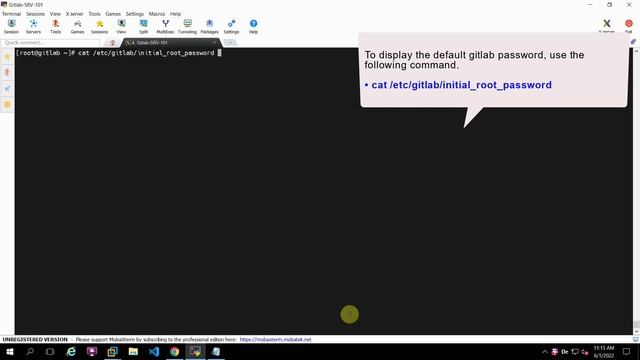Open File Explorer from the taskbar
Screen dimensions: 640x360
coord(133,351)
